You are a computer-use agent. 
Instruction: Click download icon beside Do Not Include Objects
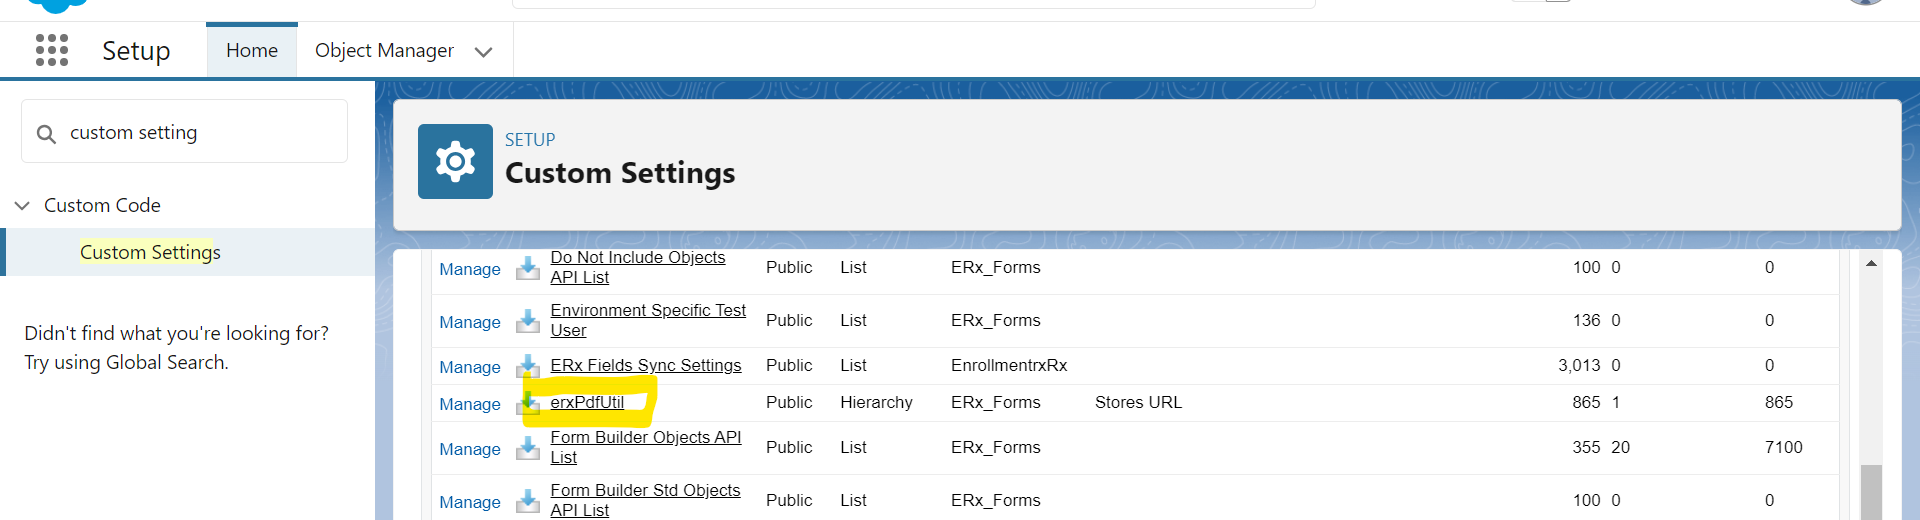click(x=528, y=268)
